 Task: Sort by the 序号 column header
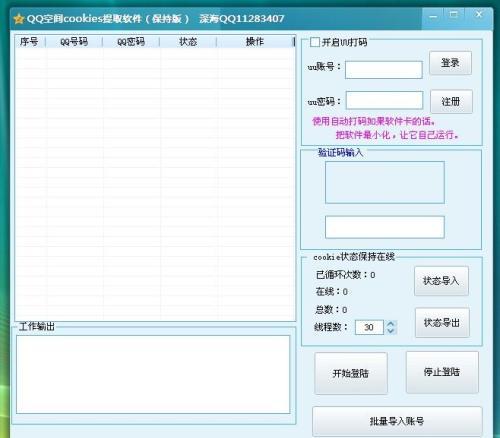(30, 42)
